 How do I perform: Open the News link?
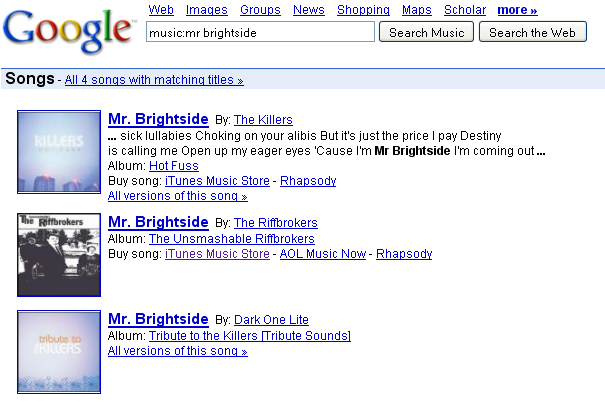309,10
